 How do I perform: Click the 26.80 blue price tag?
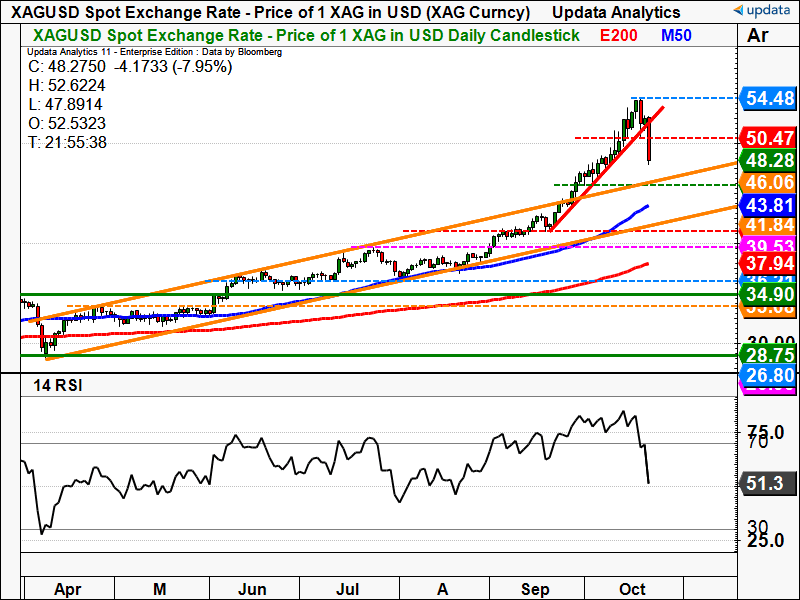[x=767, y=374]
